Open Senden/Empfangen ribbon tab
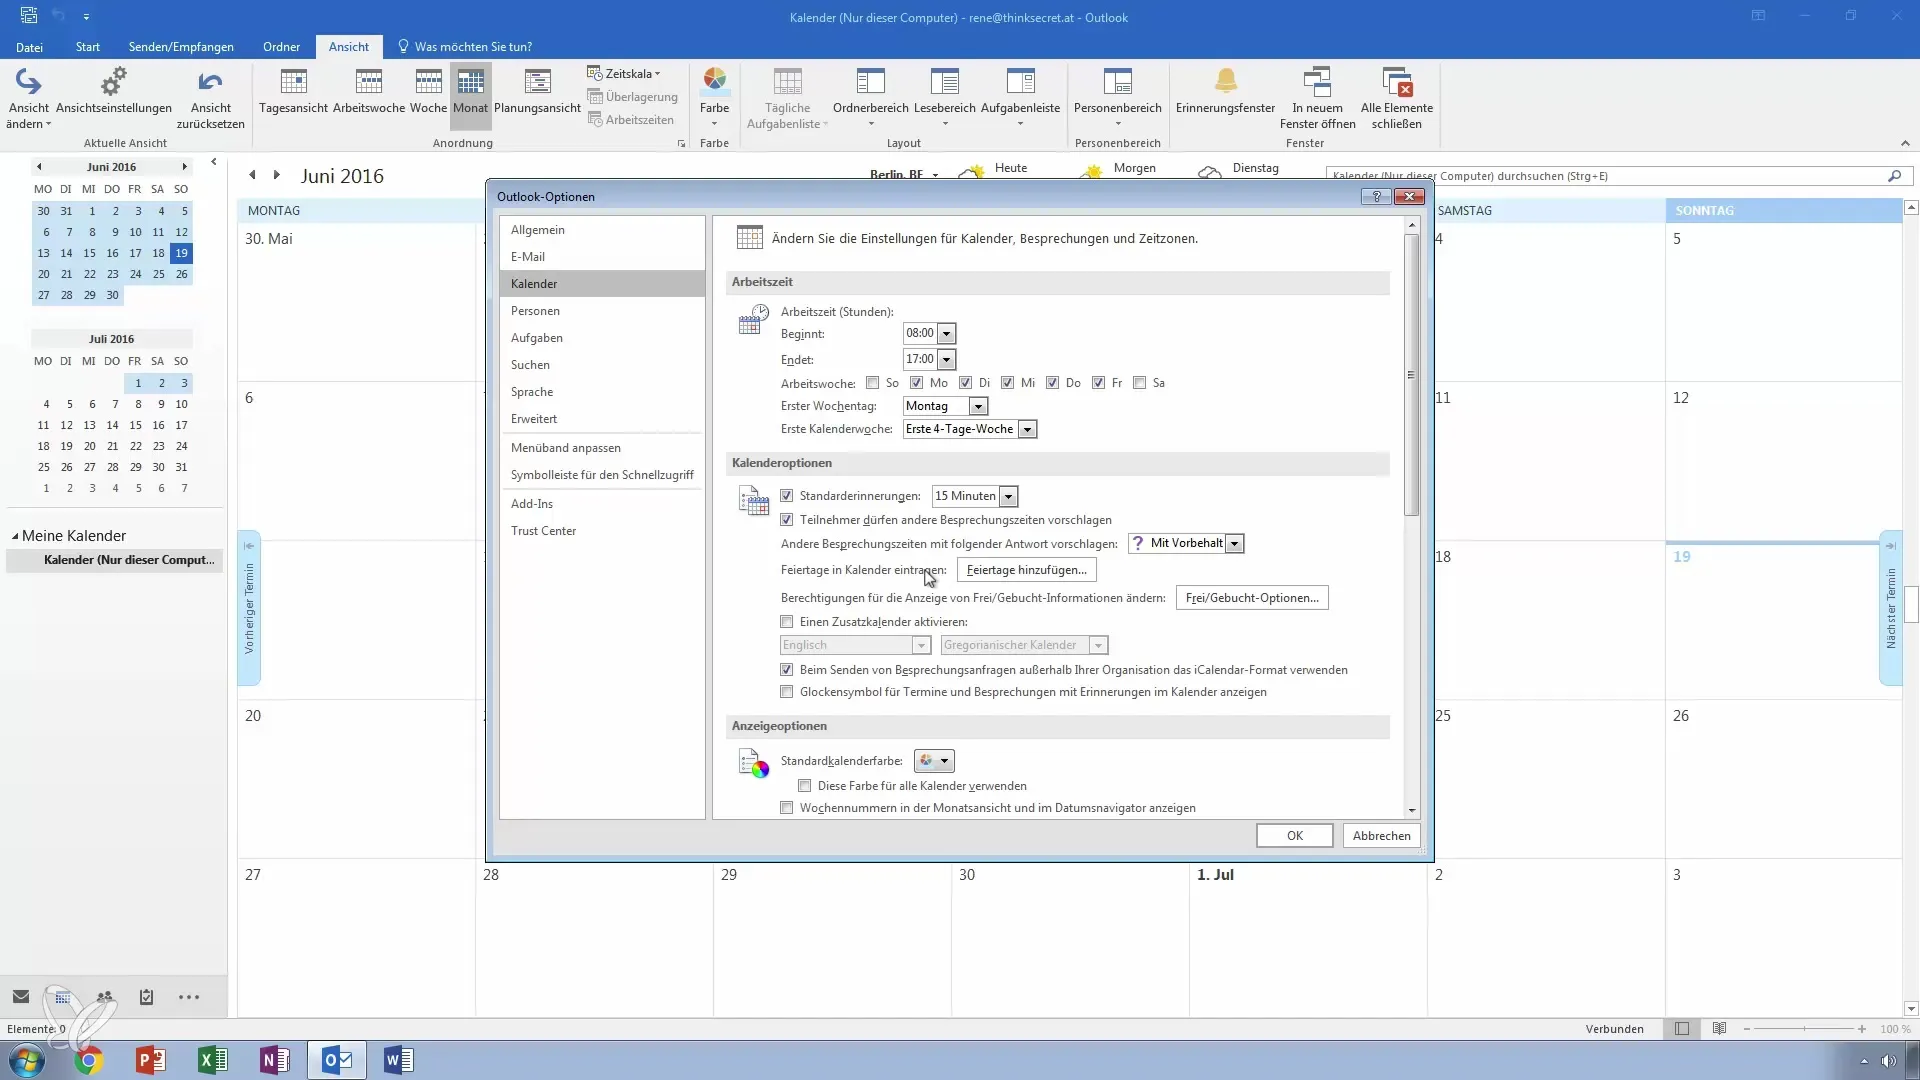The image size is (1920, 1080). click(x=181, y=47)
